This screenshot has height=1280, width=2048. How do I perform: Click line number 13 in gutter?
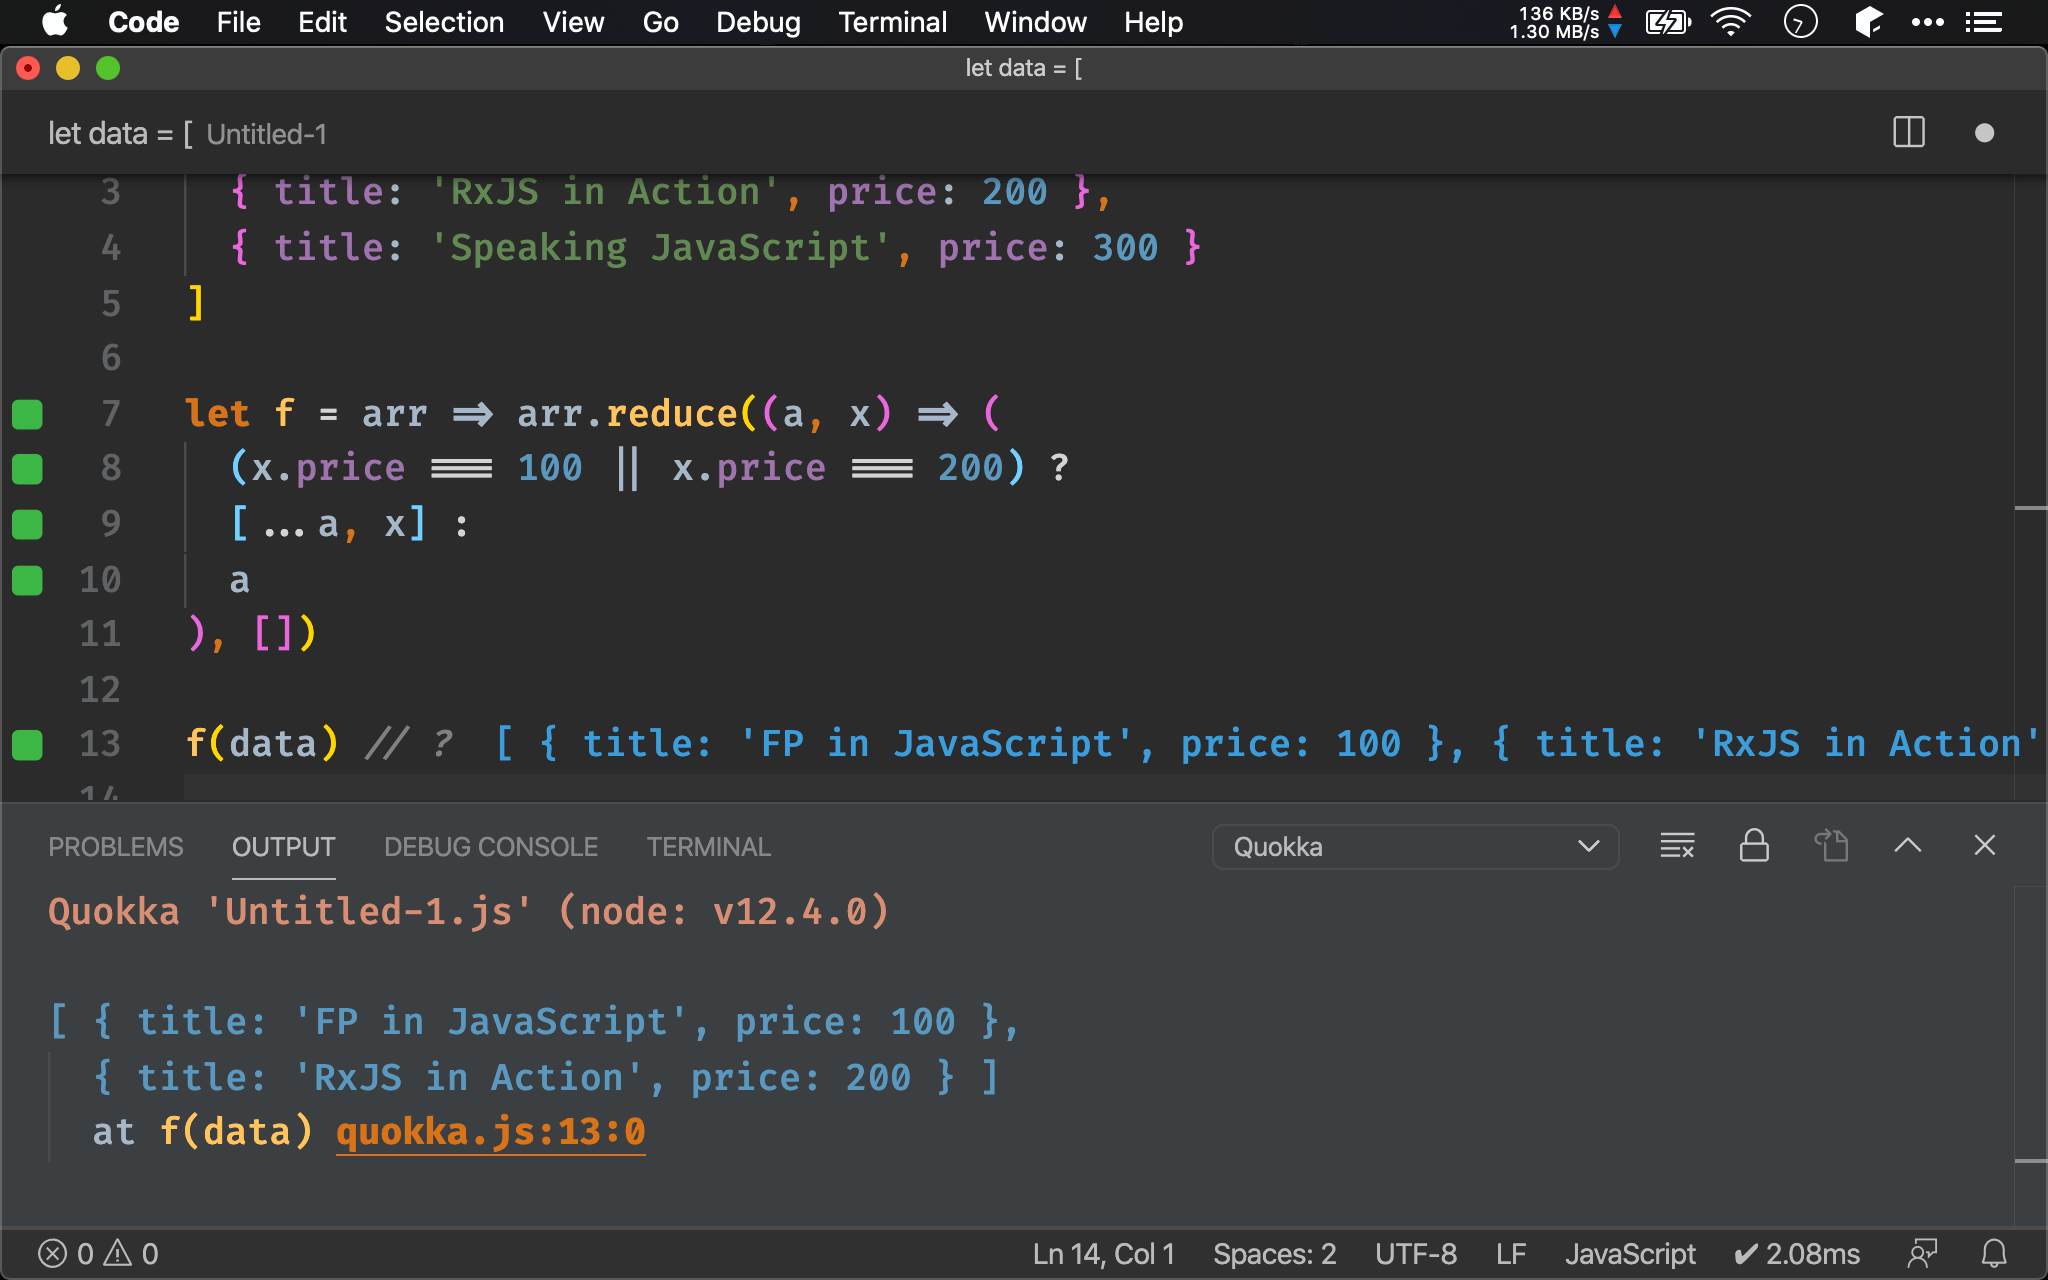[100, 744]
